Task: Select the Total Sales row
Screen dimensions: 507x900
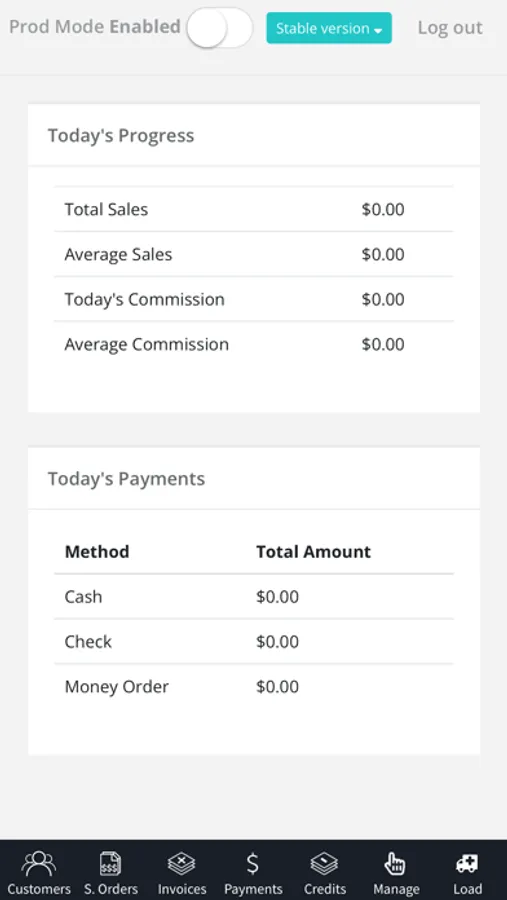Action: coord(253,209)
